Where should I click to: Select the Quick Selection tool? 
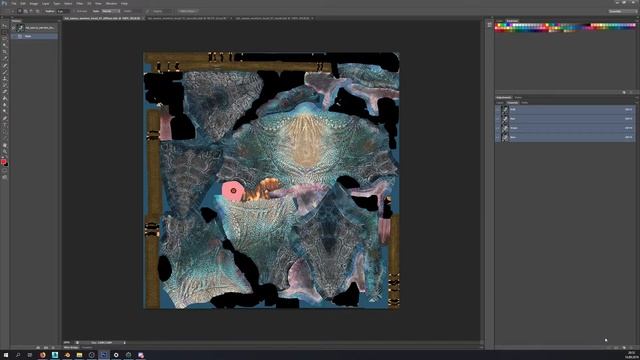pos(5,45)
